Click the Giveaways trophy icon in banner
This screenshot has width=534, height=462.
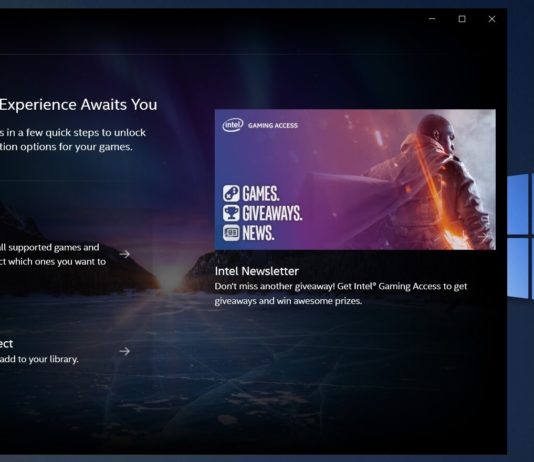(231, 213)
